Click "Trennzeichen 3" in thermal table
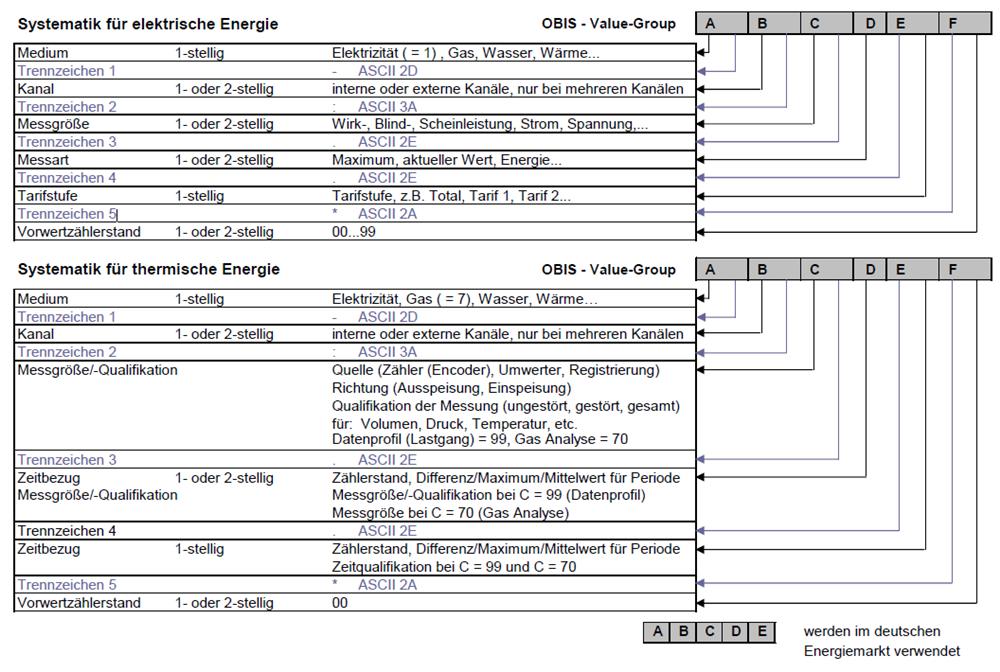 click(x=67, y=460)
